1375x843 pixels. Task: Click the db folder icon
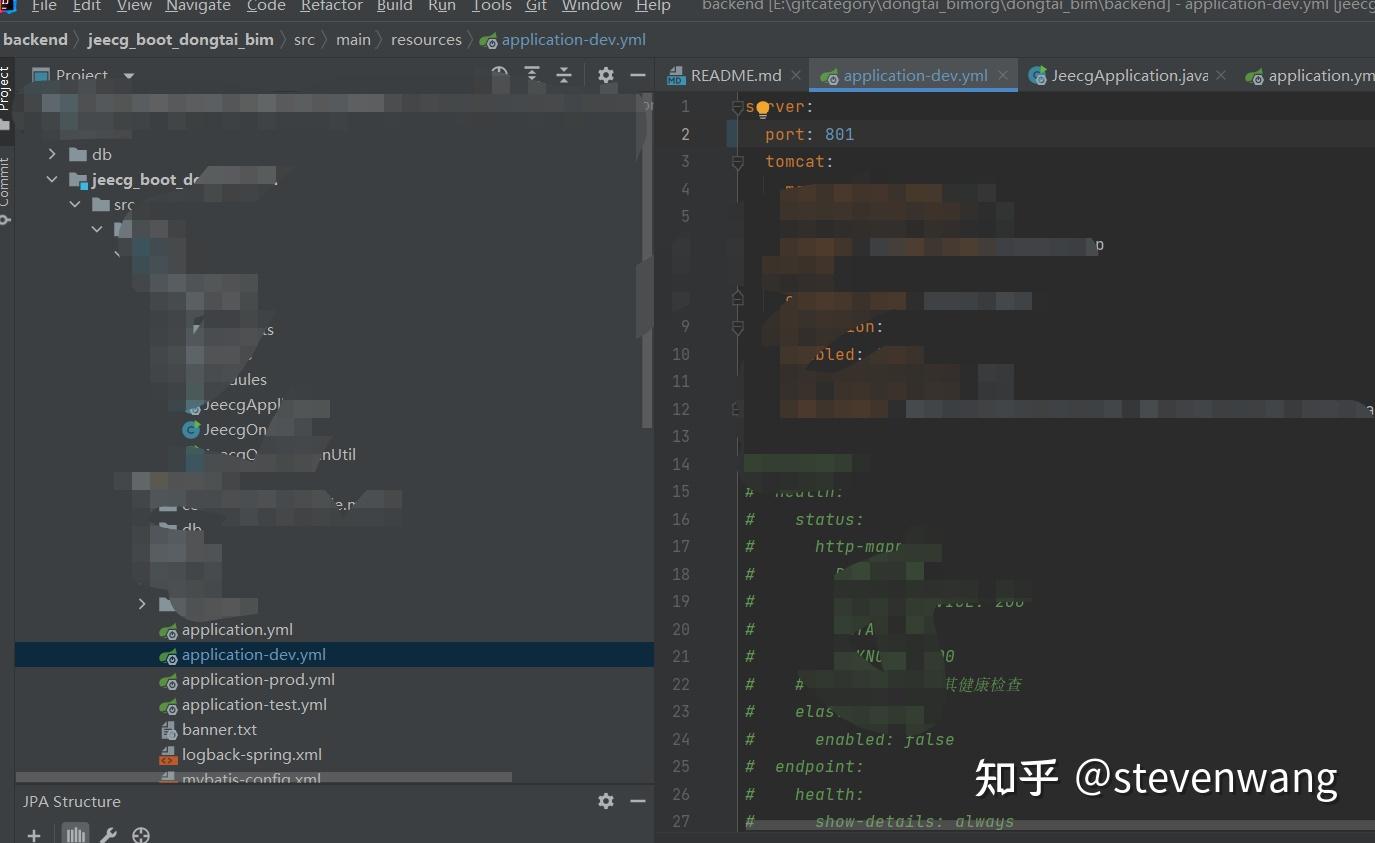(77, 154)
